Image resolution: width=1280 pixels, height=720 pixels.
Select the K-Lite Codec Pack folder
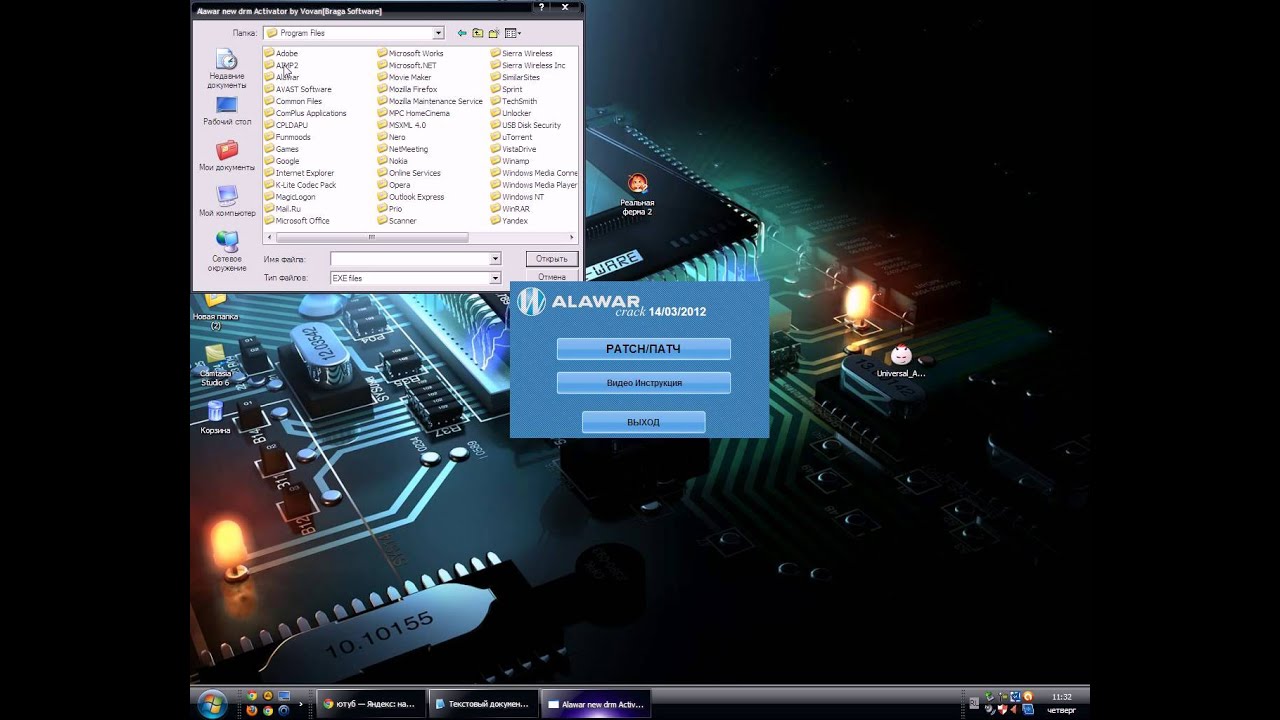coord(300,185)
